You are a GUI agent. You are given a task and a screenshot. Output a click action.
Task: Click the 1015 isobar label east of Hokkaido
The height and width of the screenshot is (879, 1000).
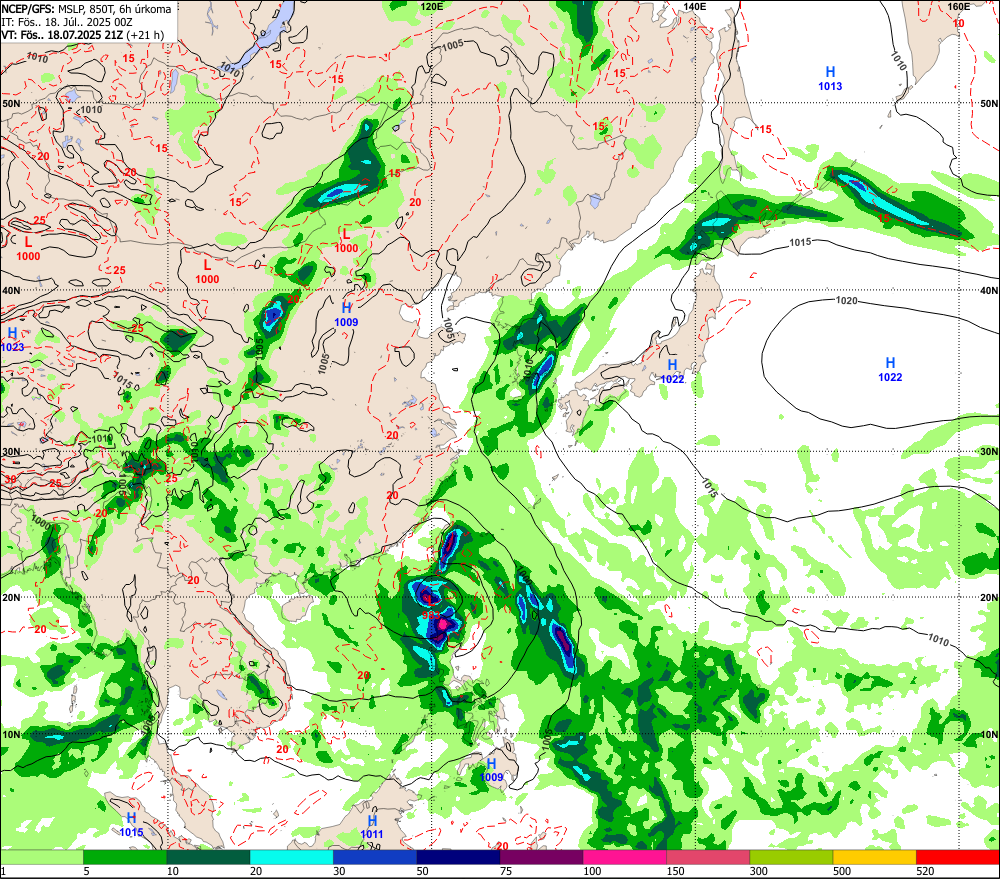point(800,242)
